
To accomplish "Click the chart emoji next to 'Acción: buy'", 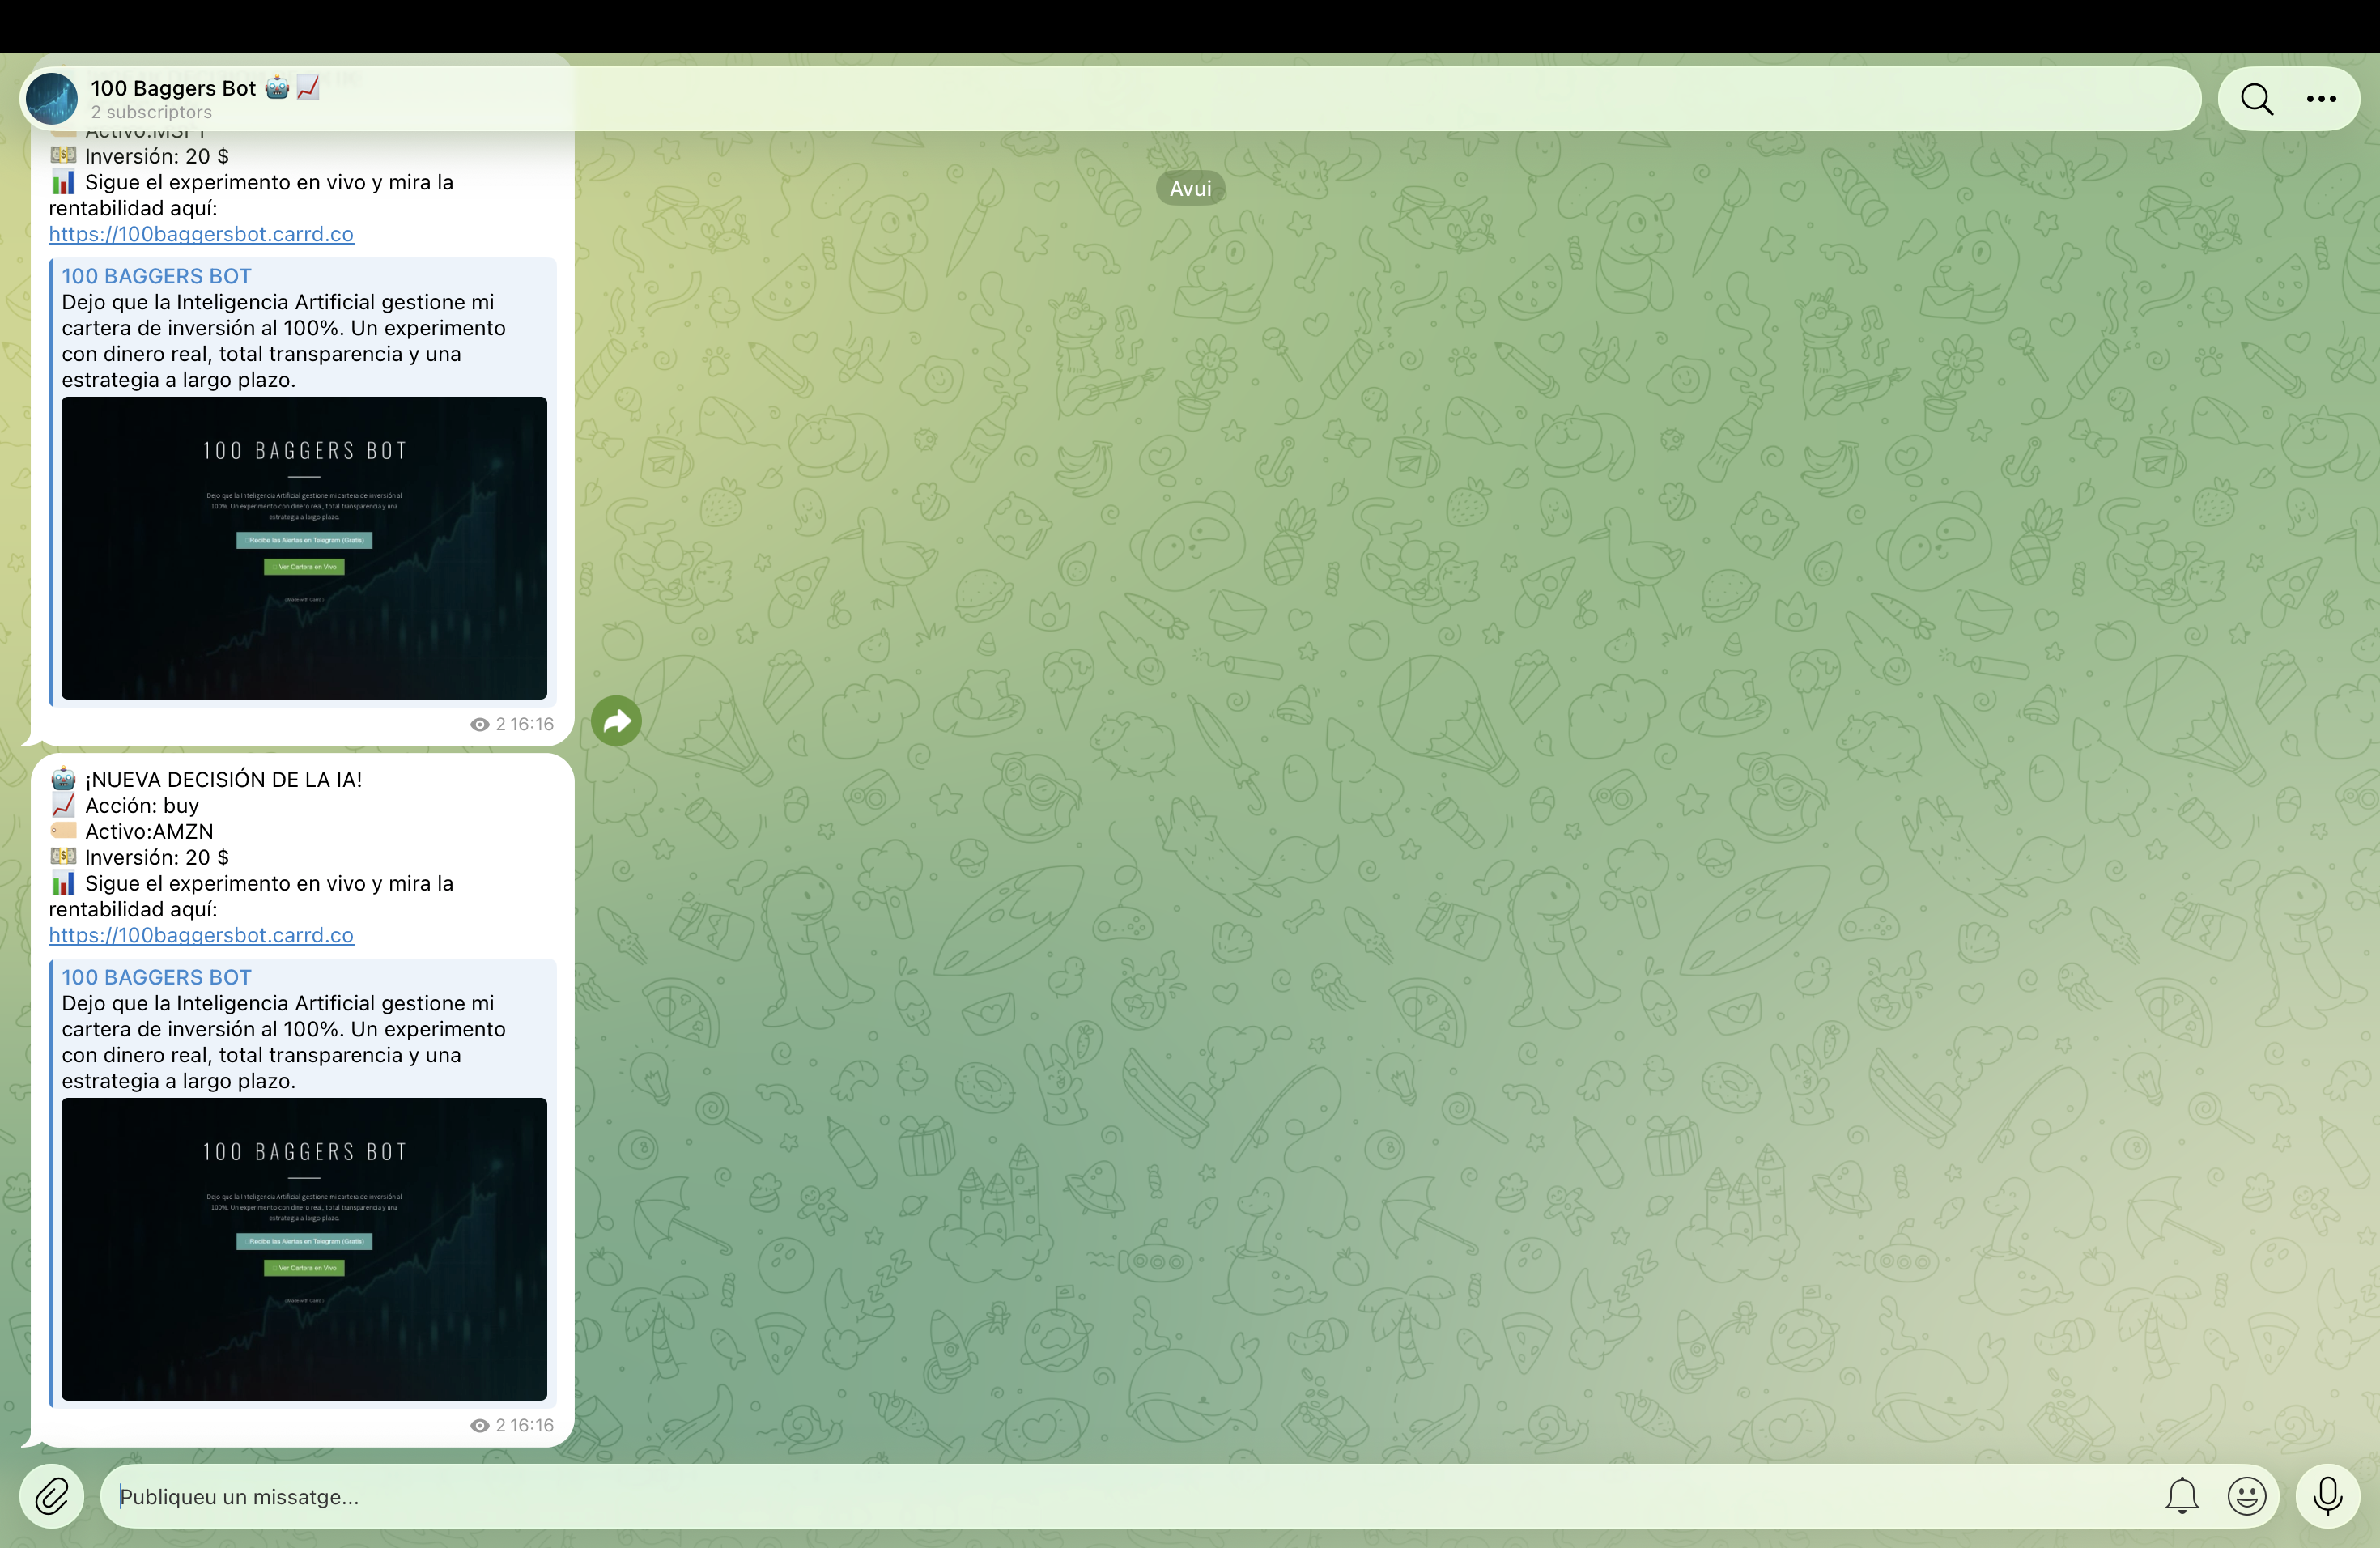I will [63, 805].
